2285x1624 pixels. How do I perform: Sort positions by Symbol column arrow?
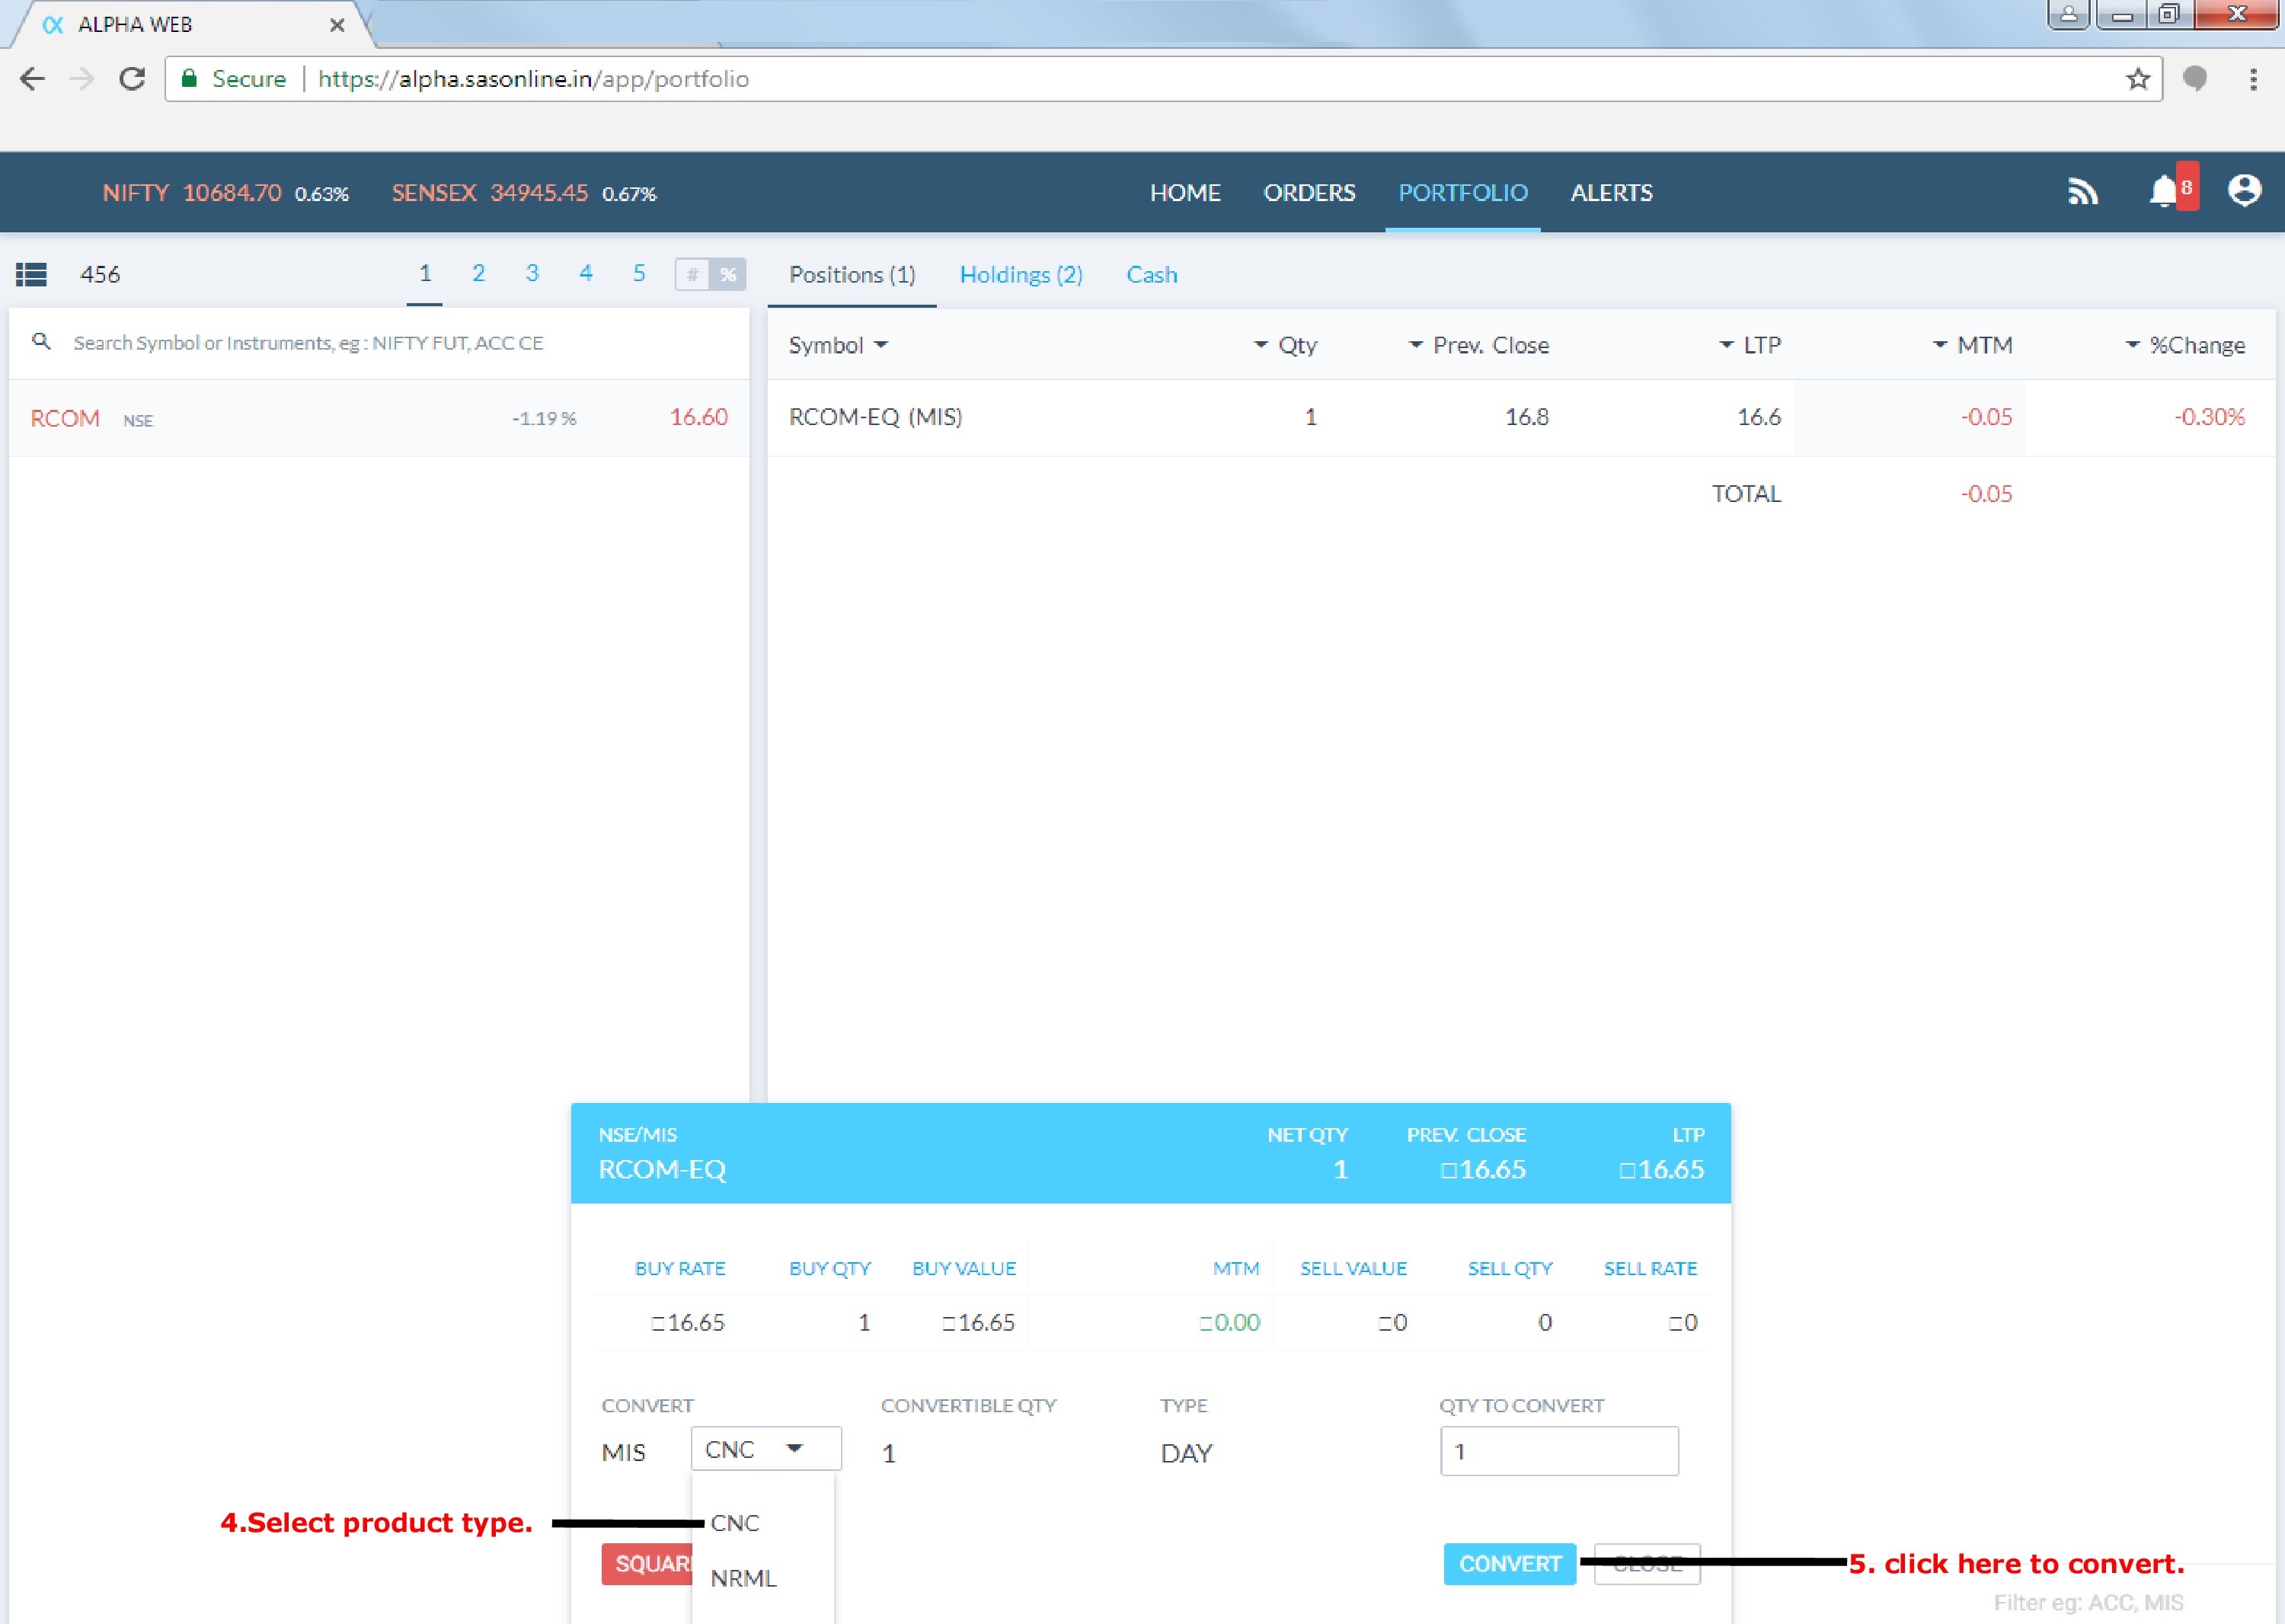coord(881,345)
